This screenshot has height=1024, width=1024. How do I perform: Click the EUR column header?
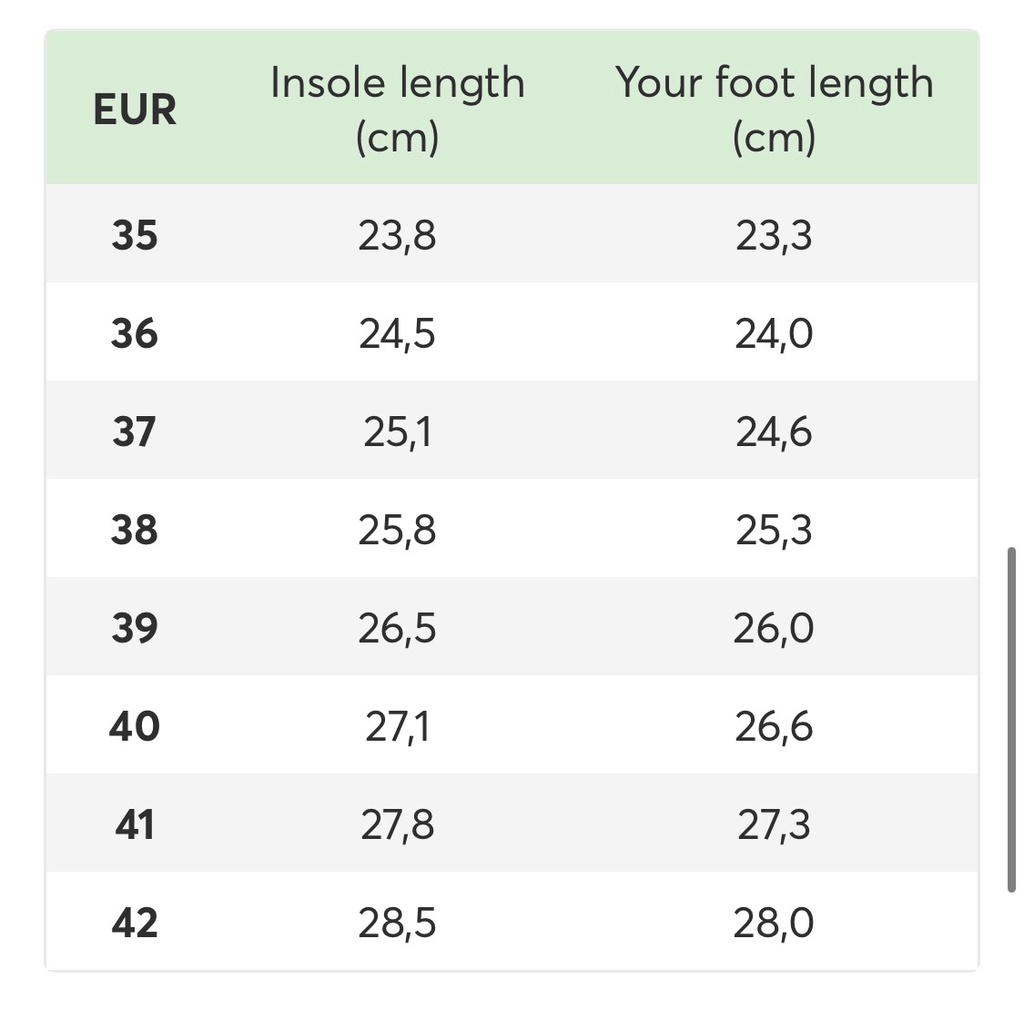click(134, 110)
